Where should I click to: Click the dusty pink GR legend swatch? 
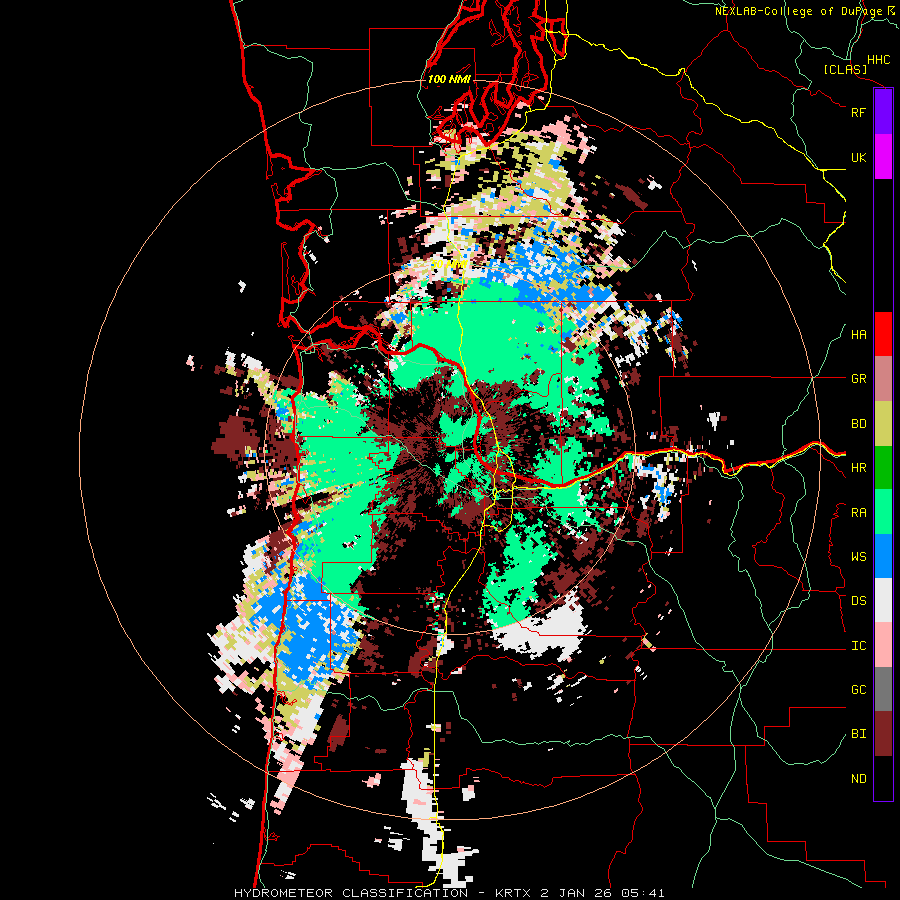[x=883, y=378]
